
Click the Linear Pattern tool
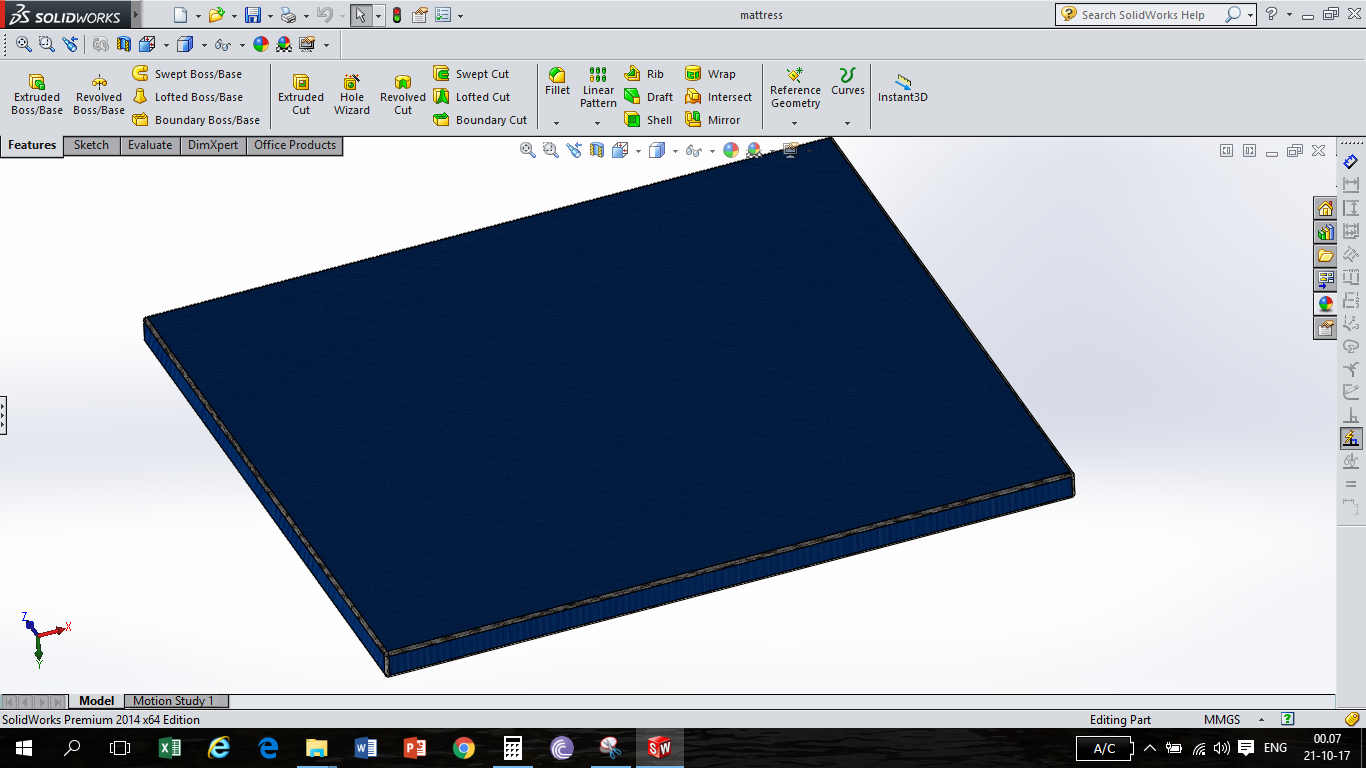tap(598, 88)
